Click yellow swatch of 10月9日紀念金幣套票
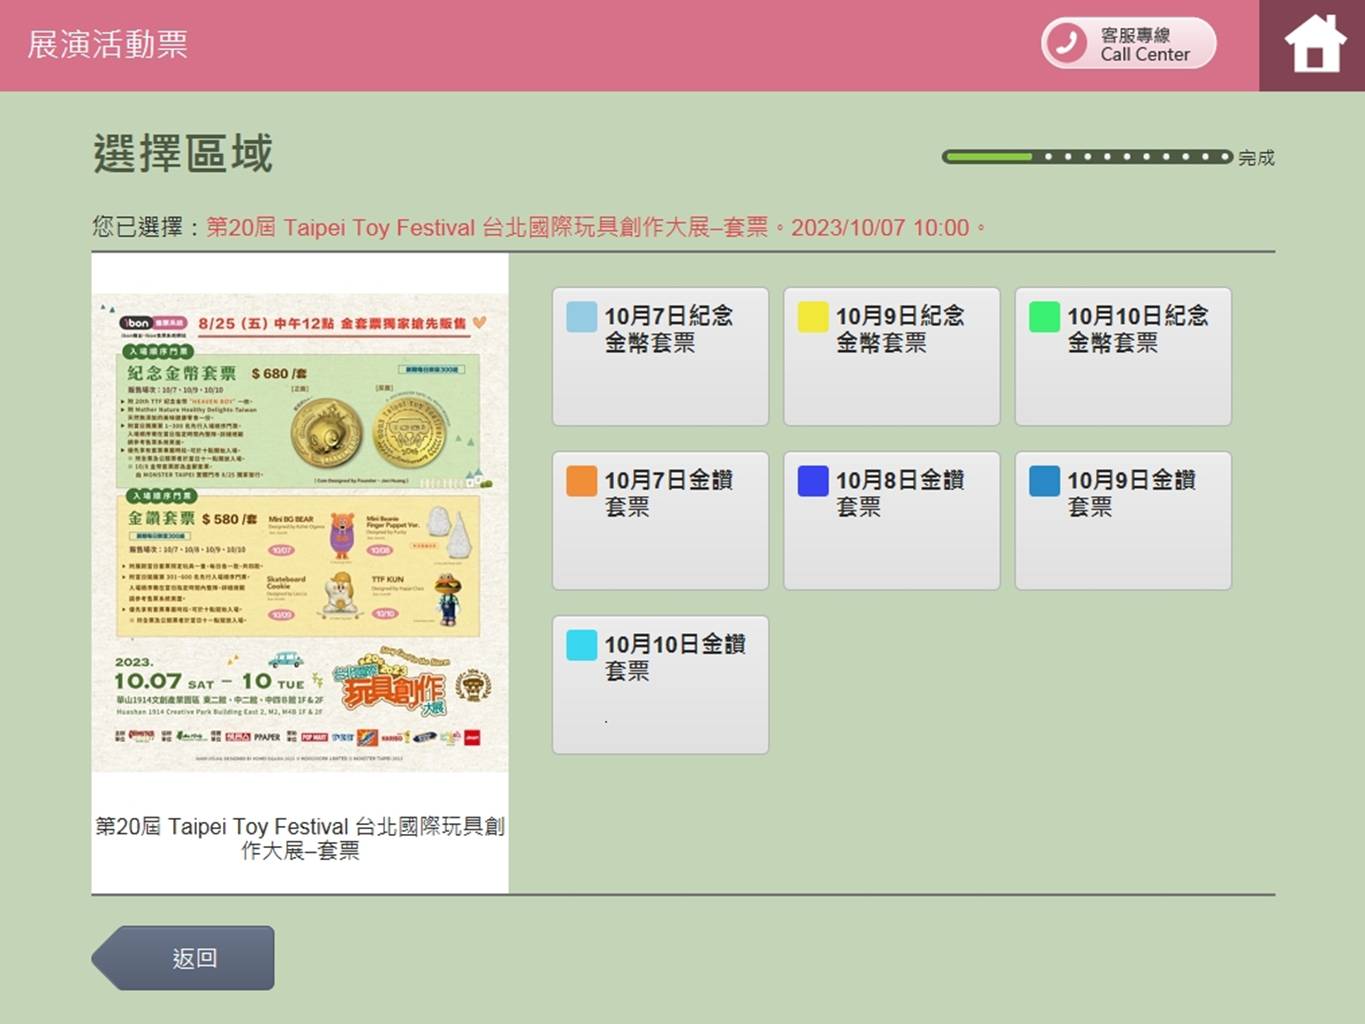The width and height of the screenshot is (1365, 1024). point(813,317)
